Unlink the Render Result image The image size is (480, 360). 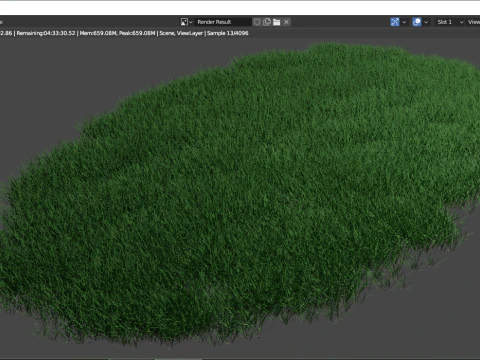[x=286, y=22]
